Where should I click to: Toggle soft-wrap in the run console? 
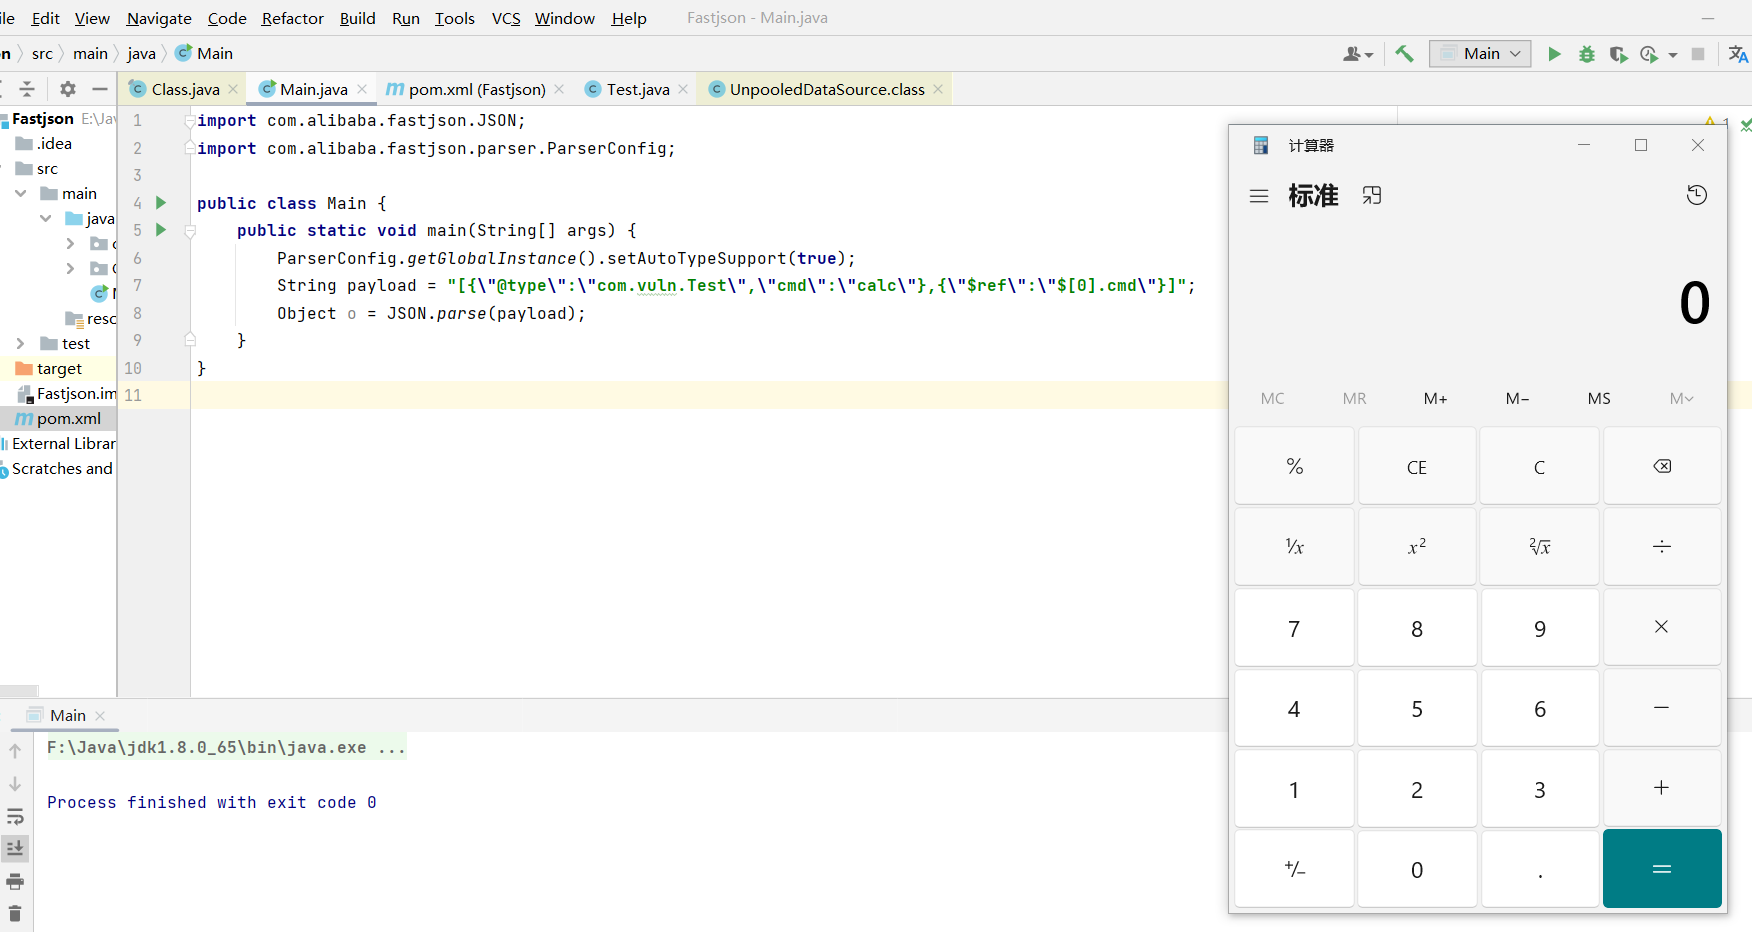point(15,816)
